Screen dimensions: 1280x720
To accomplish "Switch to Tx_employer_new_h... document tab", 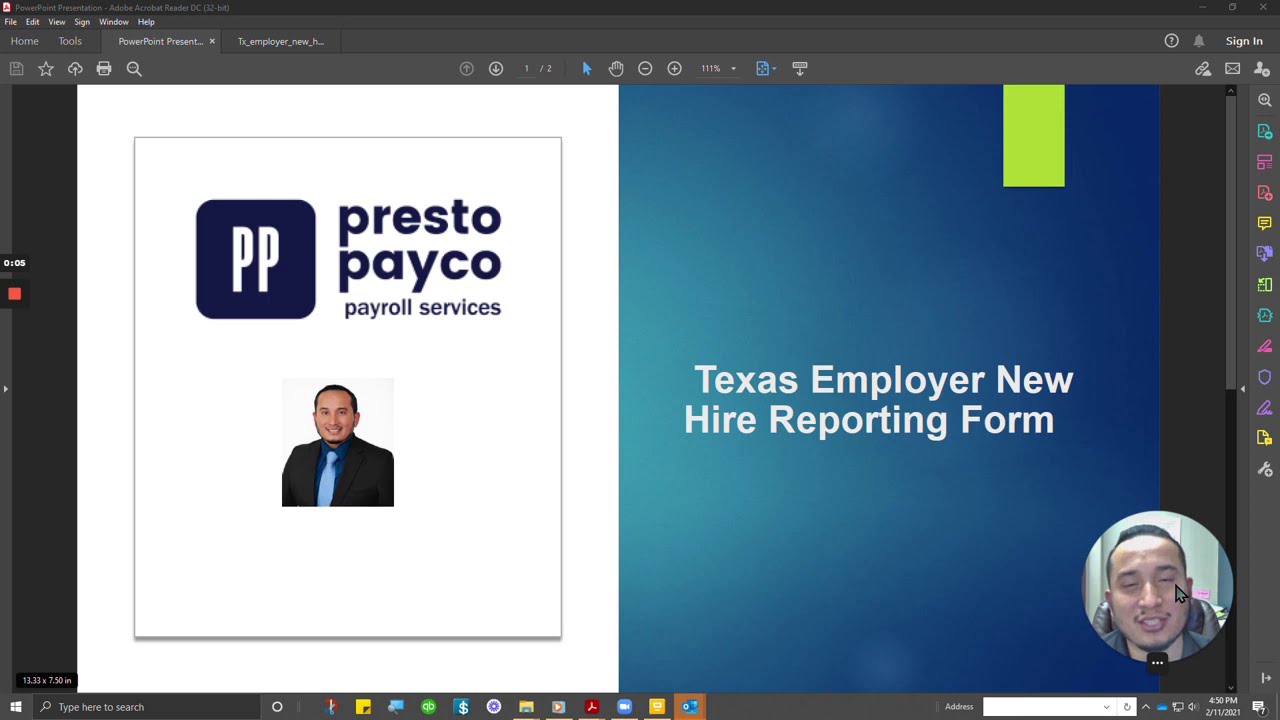I will coord(281,41).
